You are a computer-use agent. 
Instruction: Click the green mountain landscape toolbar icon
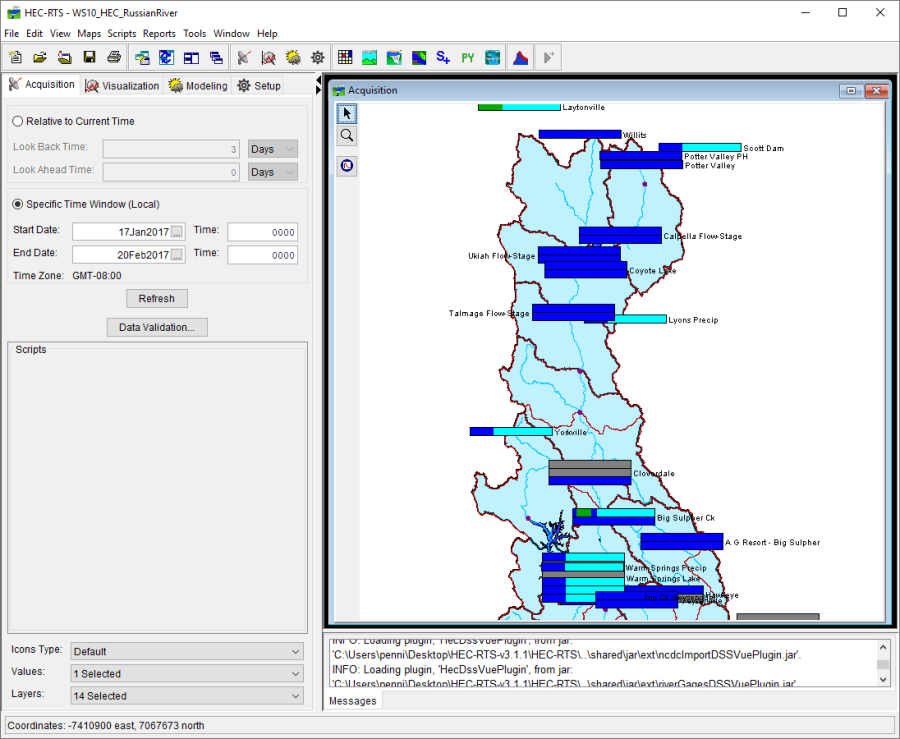point(370,57)
